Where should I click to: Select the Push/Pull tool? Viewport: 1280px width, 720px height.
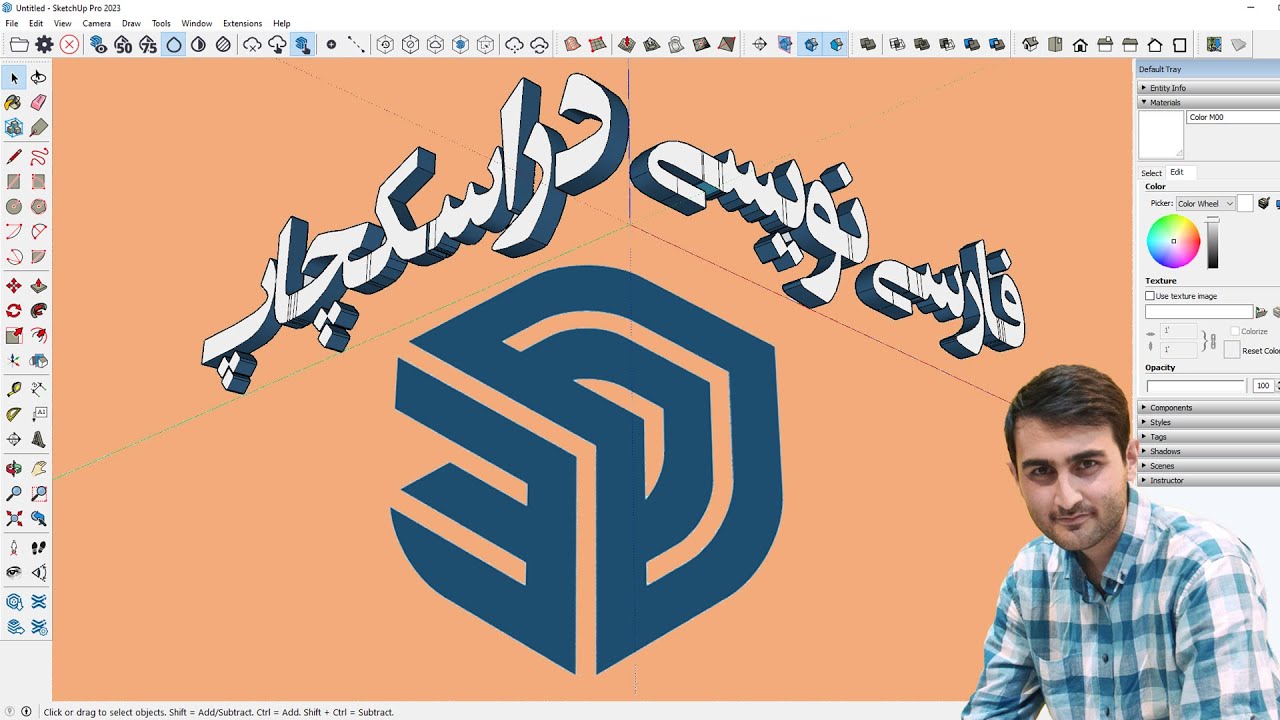38,286
